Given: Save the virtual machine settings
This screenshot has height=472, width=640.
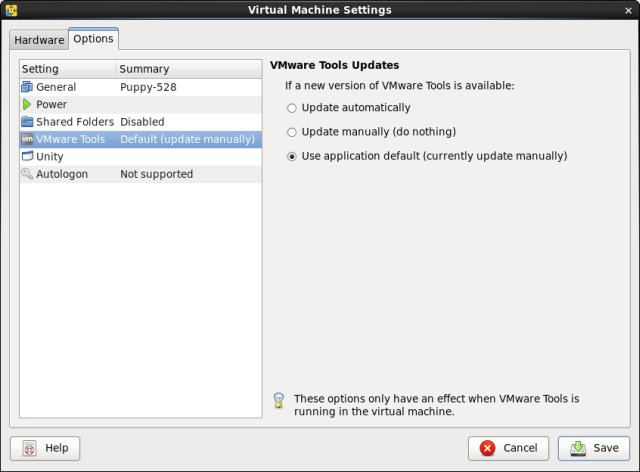Looking at the screenshot, I should (x=594, y=448).
